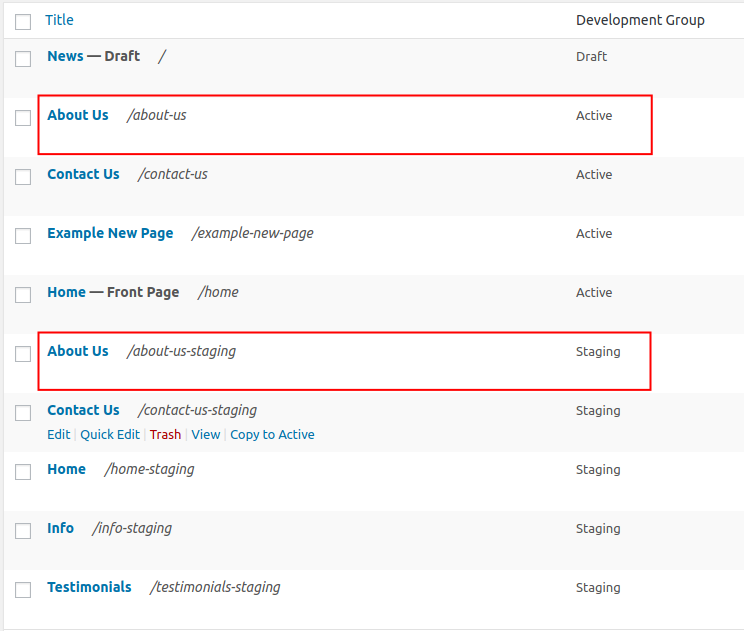Sort pages by the Title column header

[x=59, y=20]
